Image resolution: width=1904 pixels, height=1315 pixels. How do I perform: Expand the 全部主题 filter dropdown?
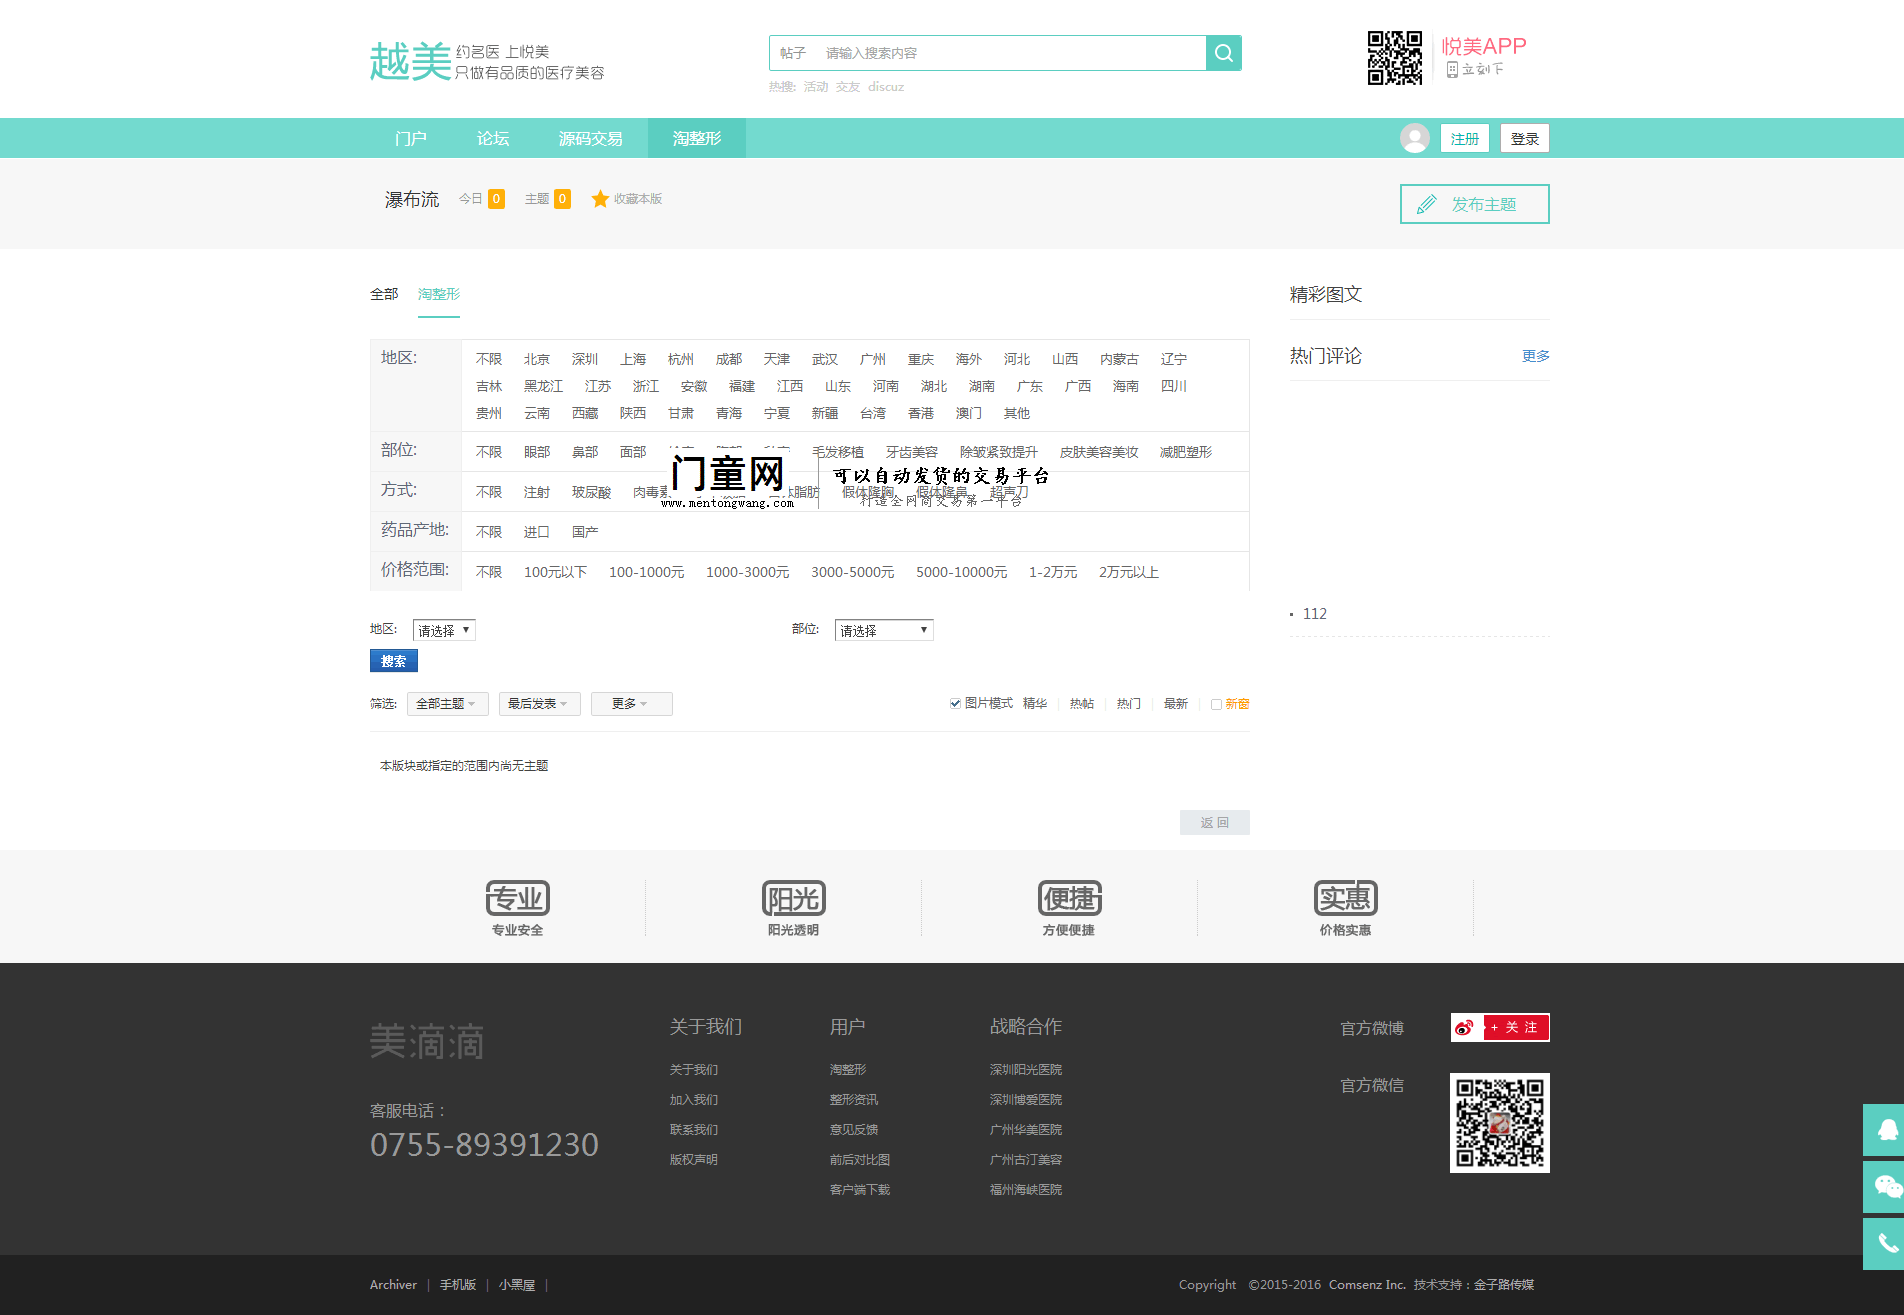coord(447,704)
